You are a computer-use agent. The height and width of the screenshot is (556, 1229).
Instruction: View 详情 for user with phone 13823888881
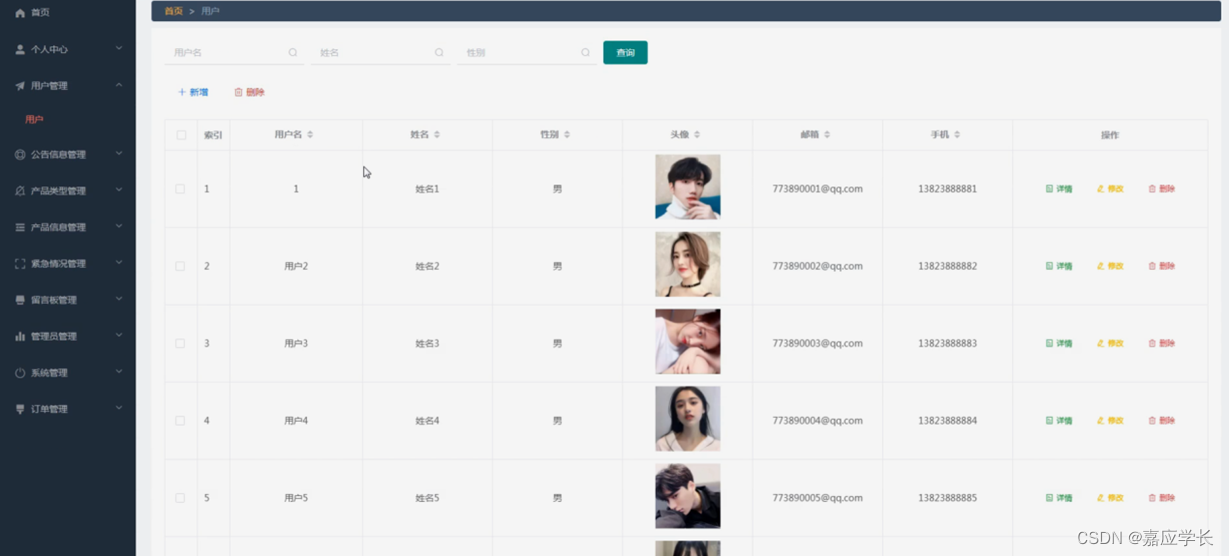[1059, 189]
